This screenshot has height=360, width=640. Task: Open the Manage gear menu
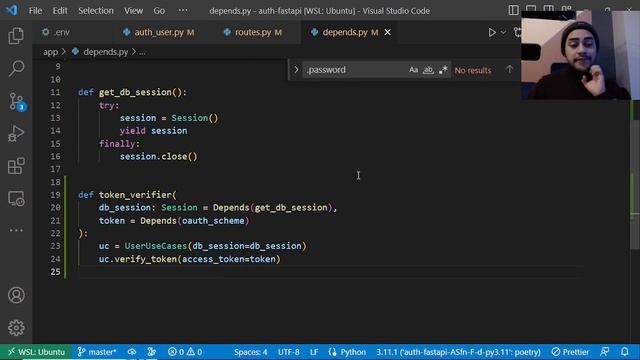click(x=16, y=328)
